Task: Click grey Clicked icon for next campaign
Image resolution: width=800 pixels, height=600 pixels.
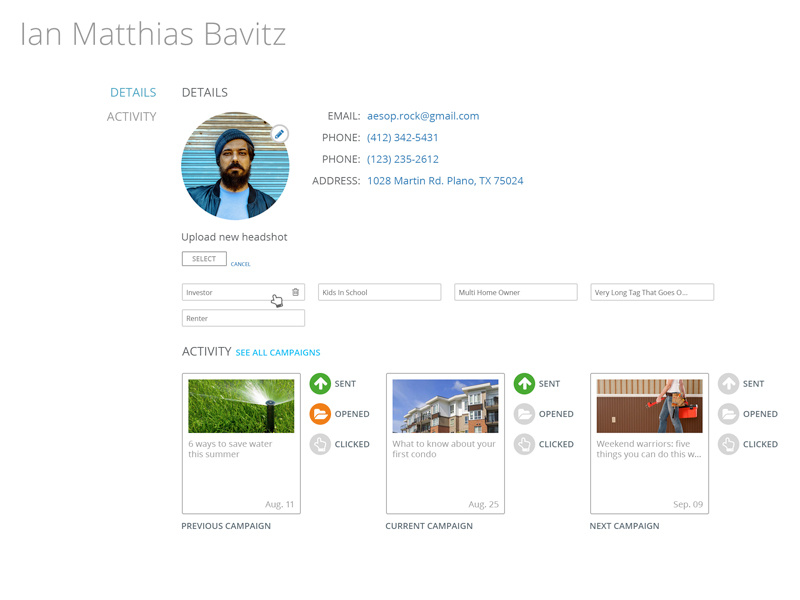Action: tap(728, 444)
